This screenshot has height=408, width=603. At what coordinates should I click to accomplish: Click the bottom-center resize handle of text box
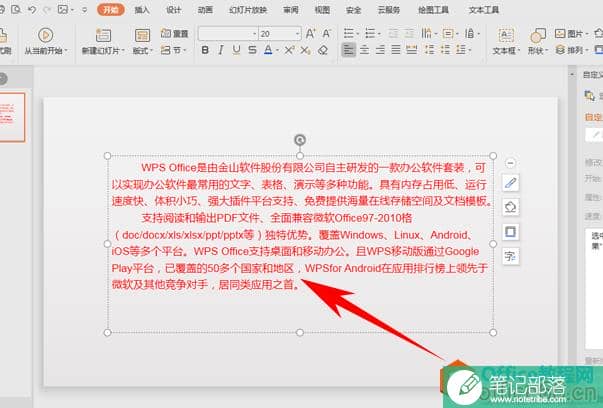[300, 333]
